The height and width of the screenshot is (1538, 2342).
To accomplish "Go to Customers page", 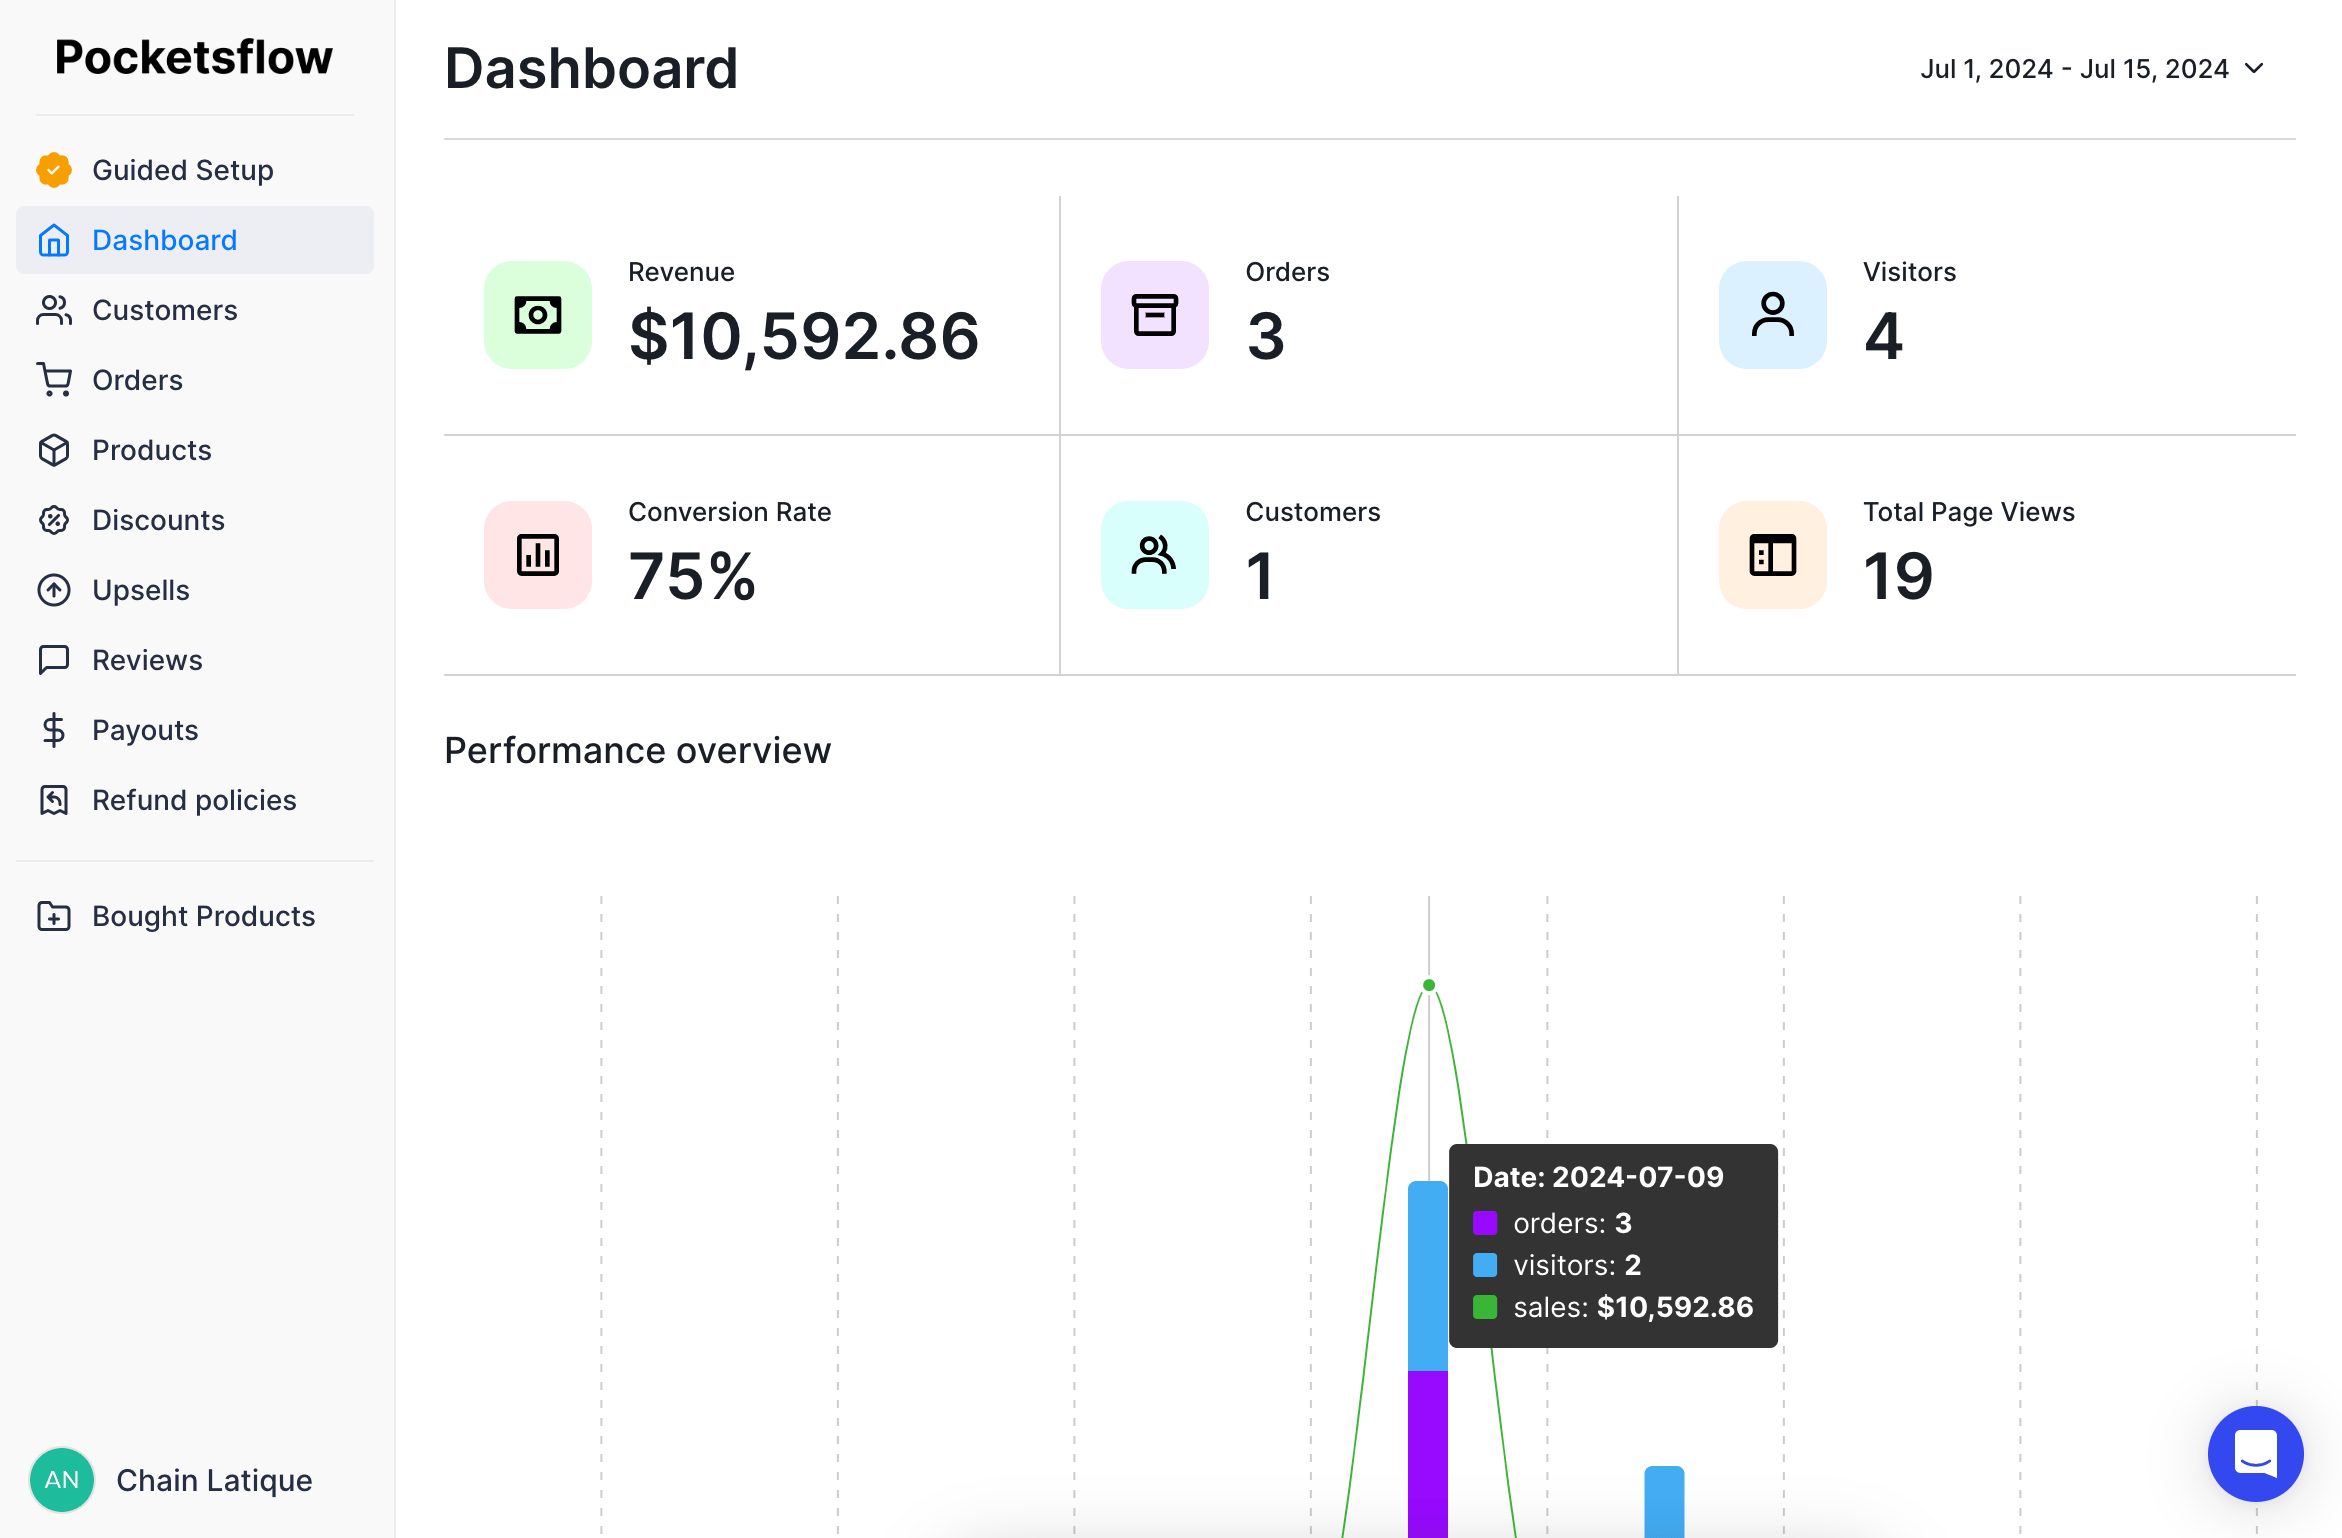I will click(x=195, y=310).
